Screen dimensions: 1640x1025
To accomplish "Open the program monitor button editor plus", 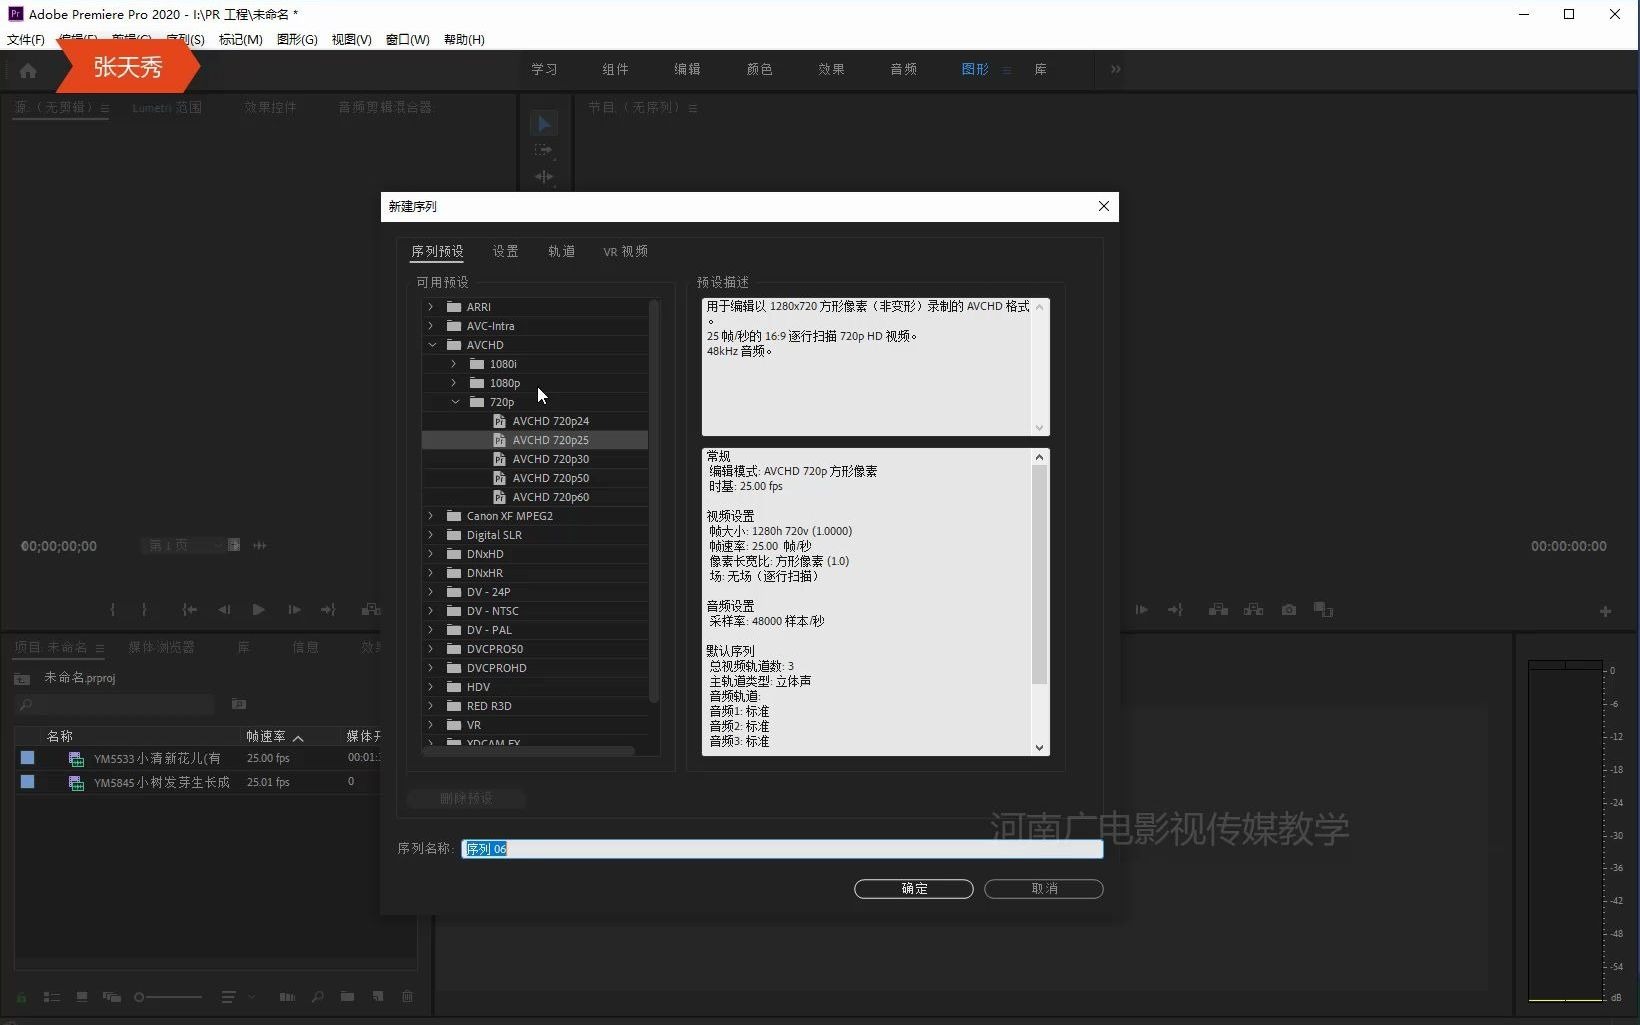I will (x=1605, y=611).
